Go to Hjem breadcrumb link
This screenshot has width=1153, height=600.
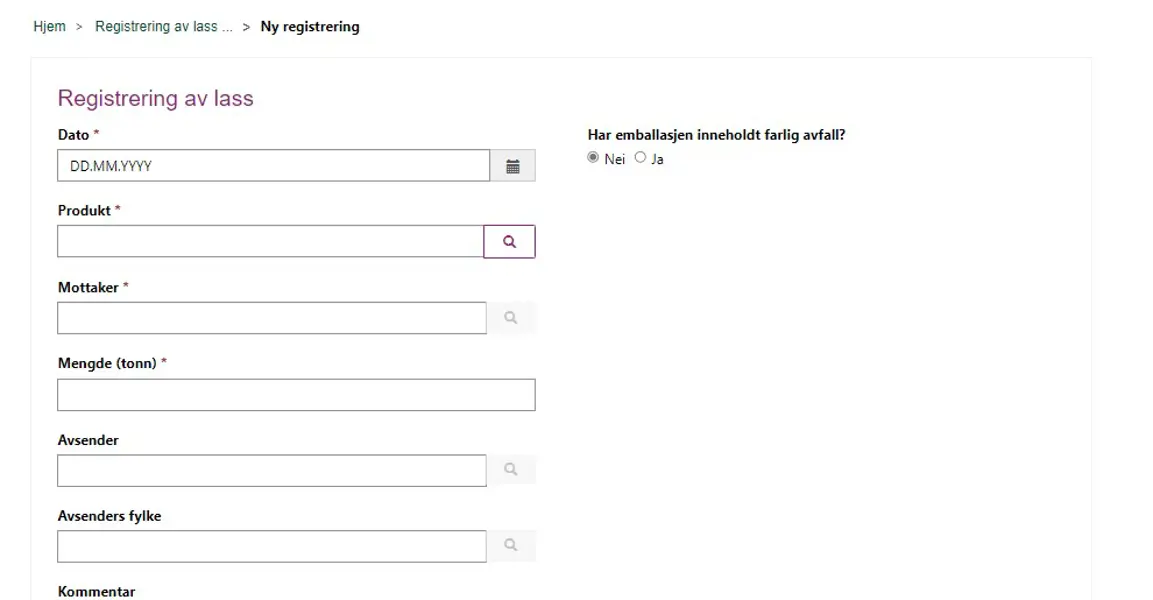(49, 27)
